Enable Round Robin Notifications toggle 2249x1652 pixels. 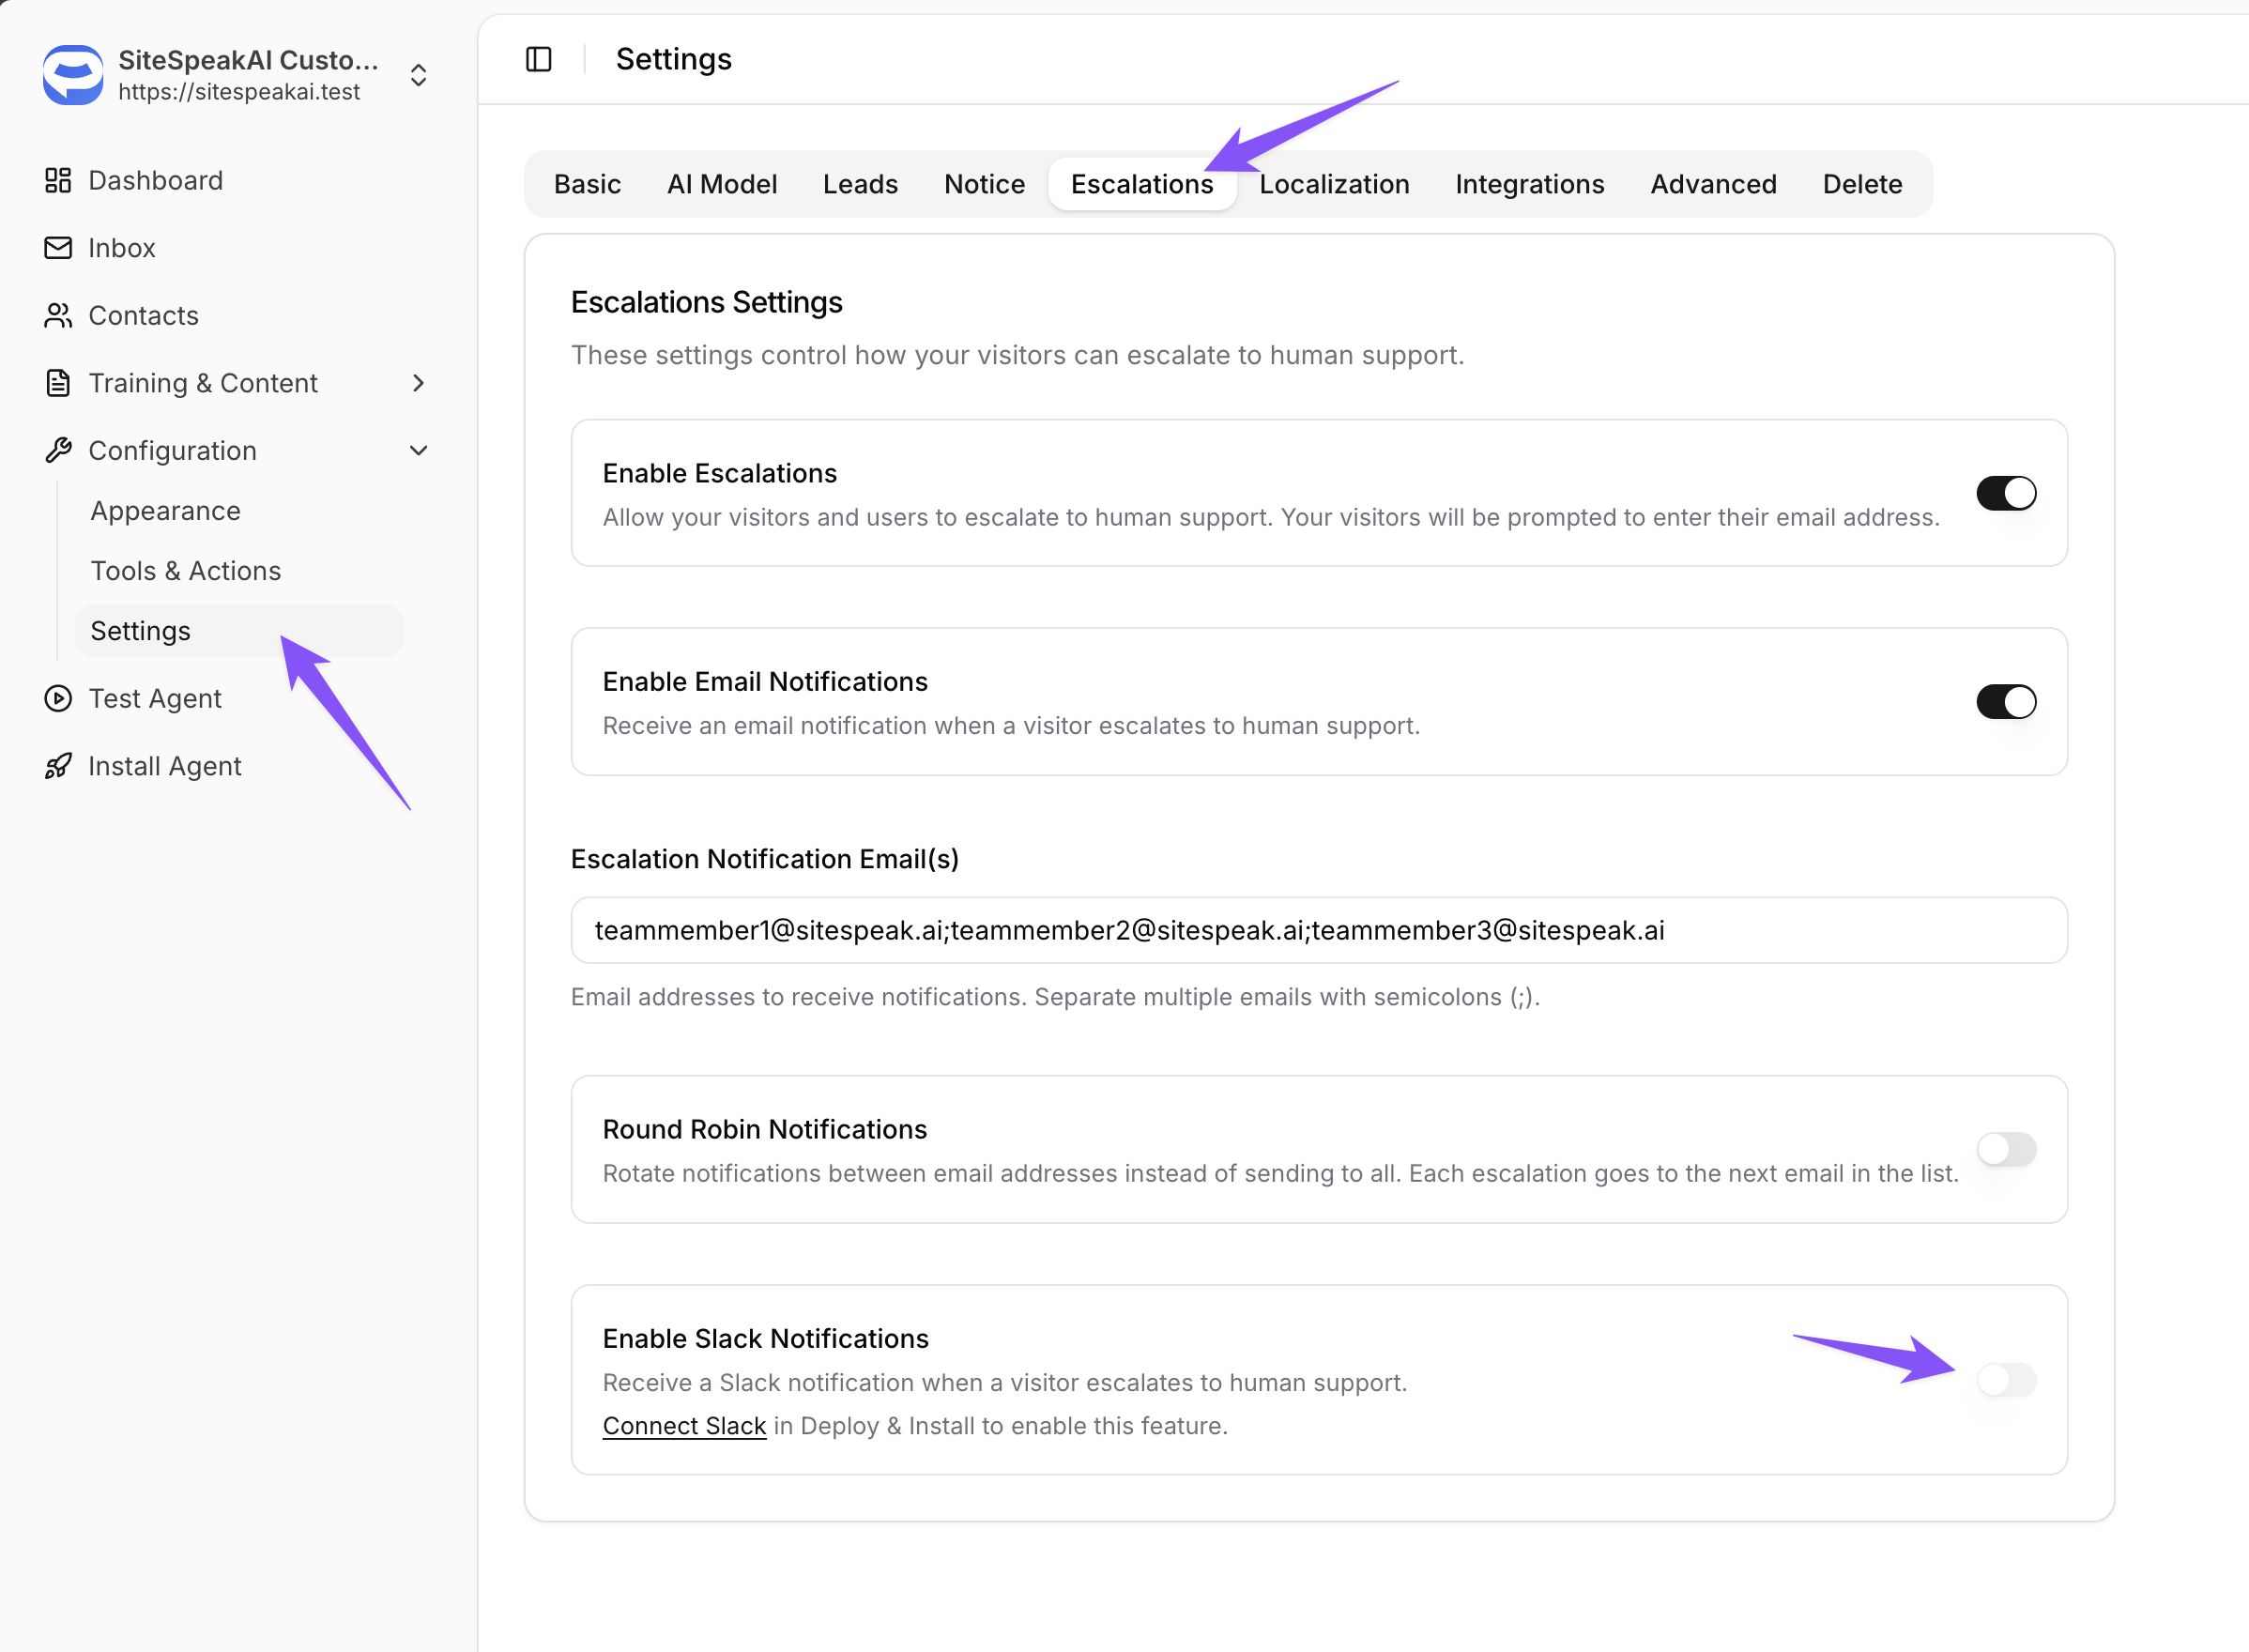(x=2005, y=1150)
